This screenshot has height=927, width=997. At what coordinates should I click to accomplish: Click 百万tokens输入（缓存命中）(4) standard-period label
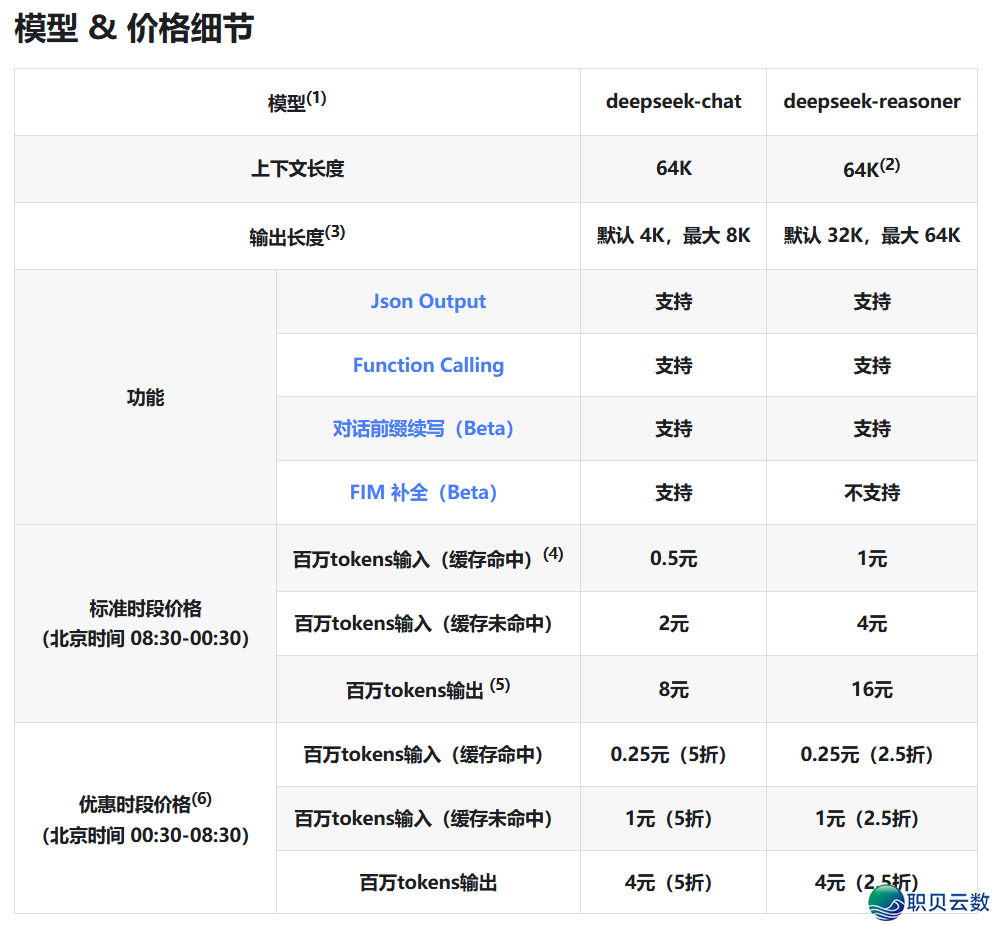coord(428,558)
